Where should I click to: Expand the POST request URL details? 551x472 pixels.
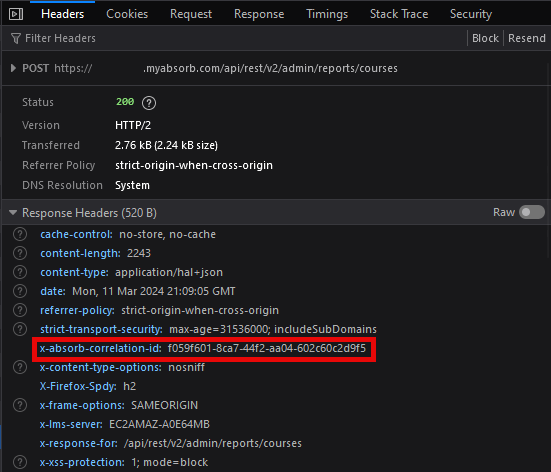(x=13, y=68)
